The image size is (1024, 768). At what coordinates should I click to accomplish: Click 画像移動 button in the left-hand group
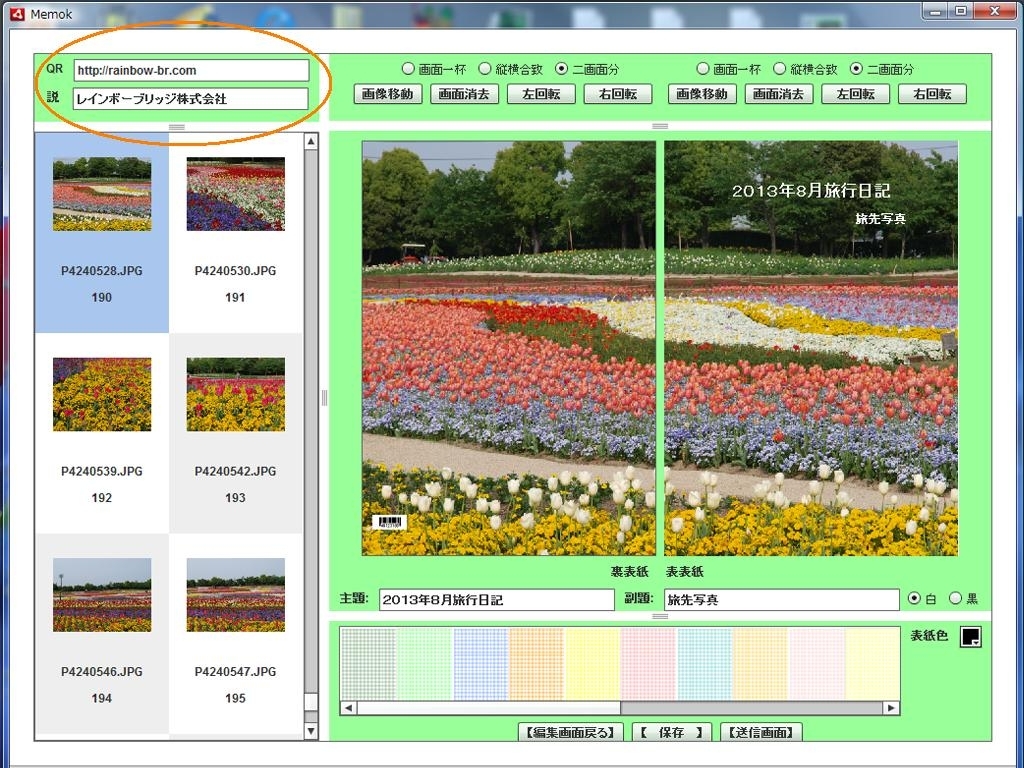(388, 94)
